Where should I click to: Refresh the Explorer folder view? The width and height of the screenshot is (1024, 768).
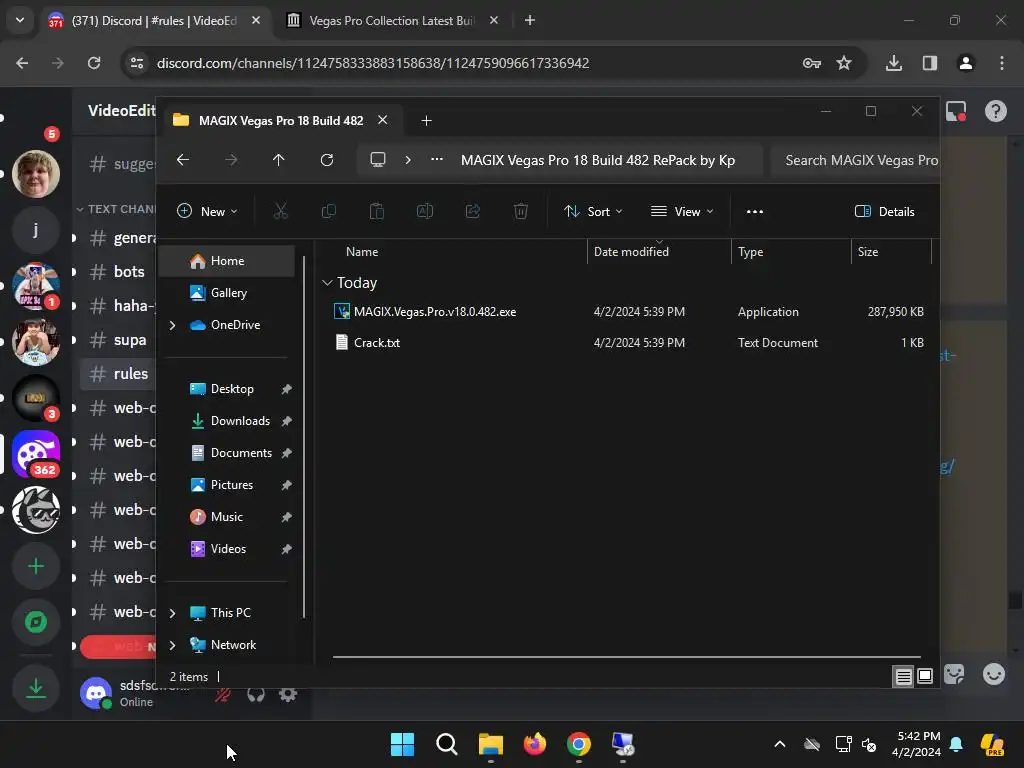(327, 160)
